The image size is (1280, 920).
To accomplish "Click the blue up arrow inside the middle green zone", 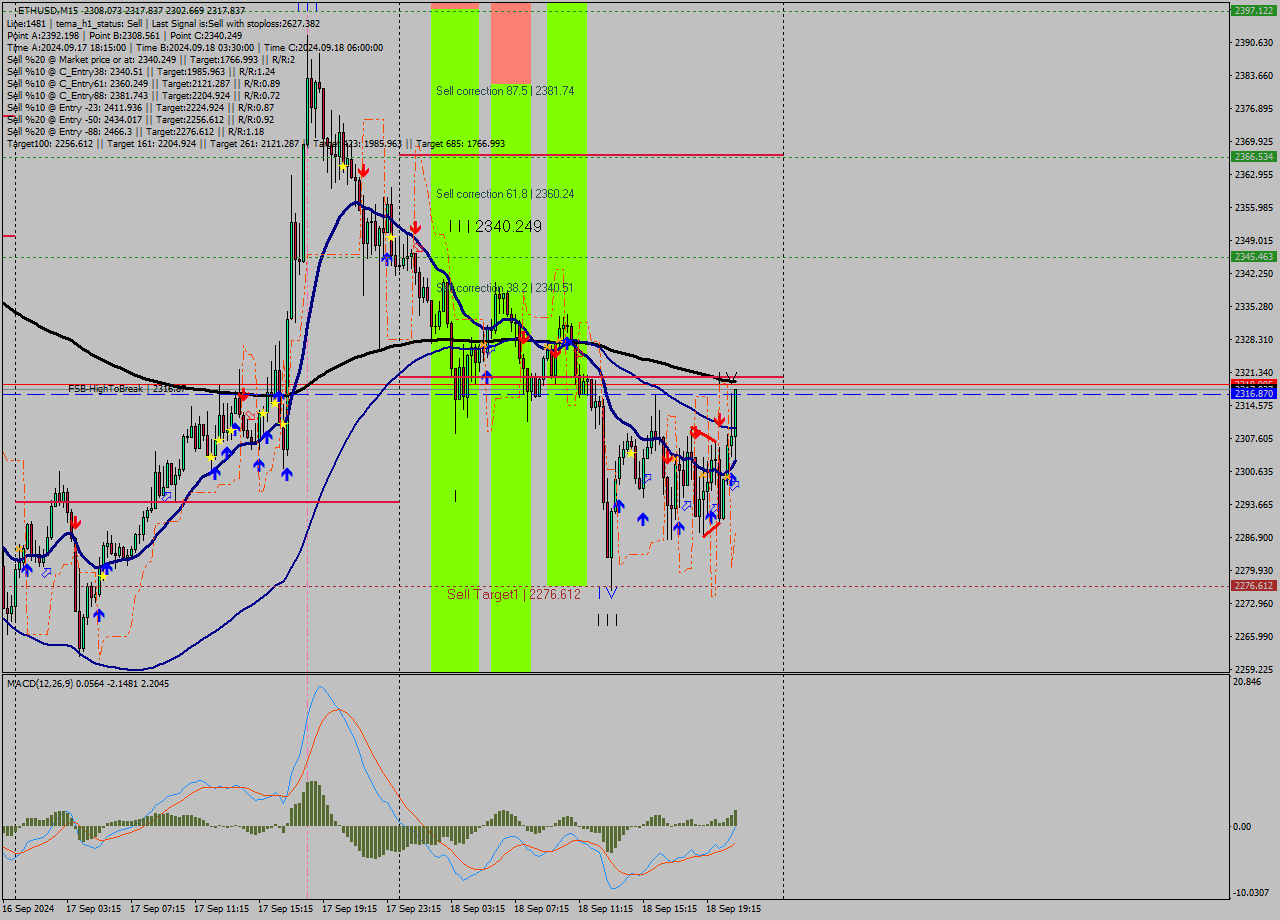I will pos(487,376).
